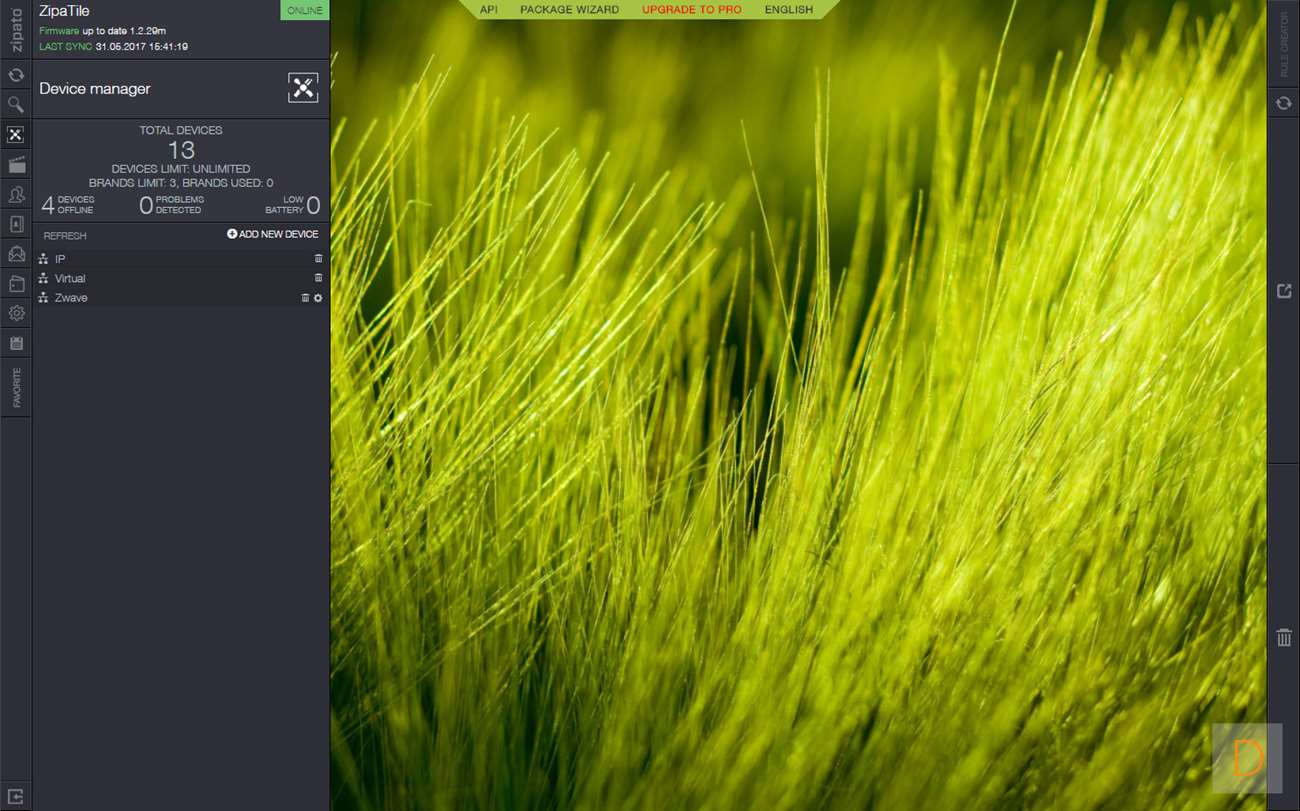1300x811 pixels.
Task: Click the Online status badge
Action: click(x=305, y=10)
